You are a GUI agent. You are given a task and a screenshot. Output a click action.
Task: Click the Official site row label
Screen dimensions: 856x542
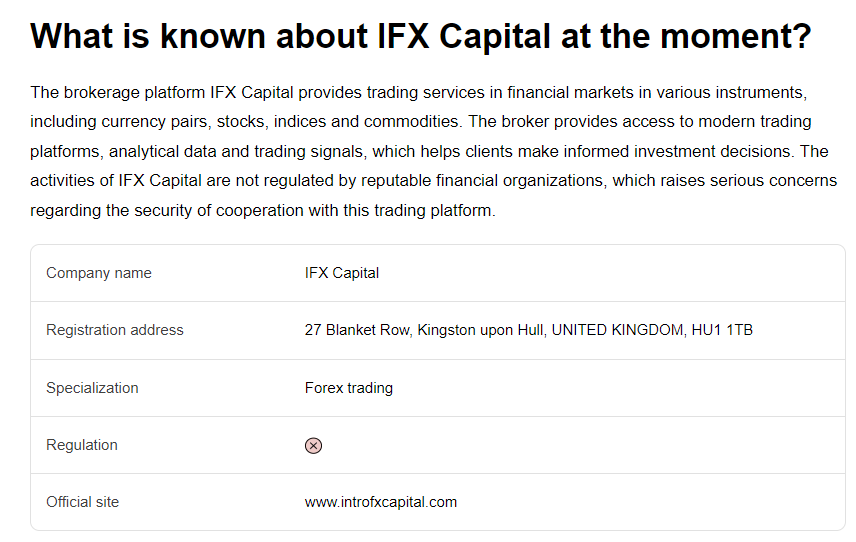82,502
